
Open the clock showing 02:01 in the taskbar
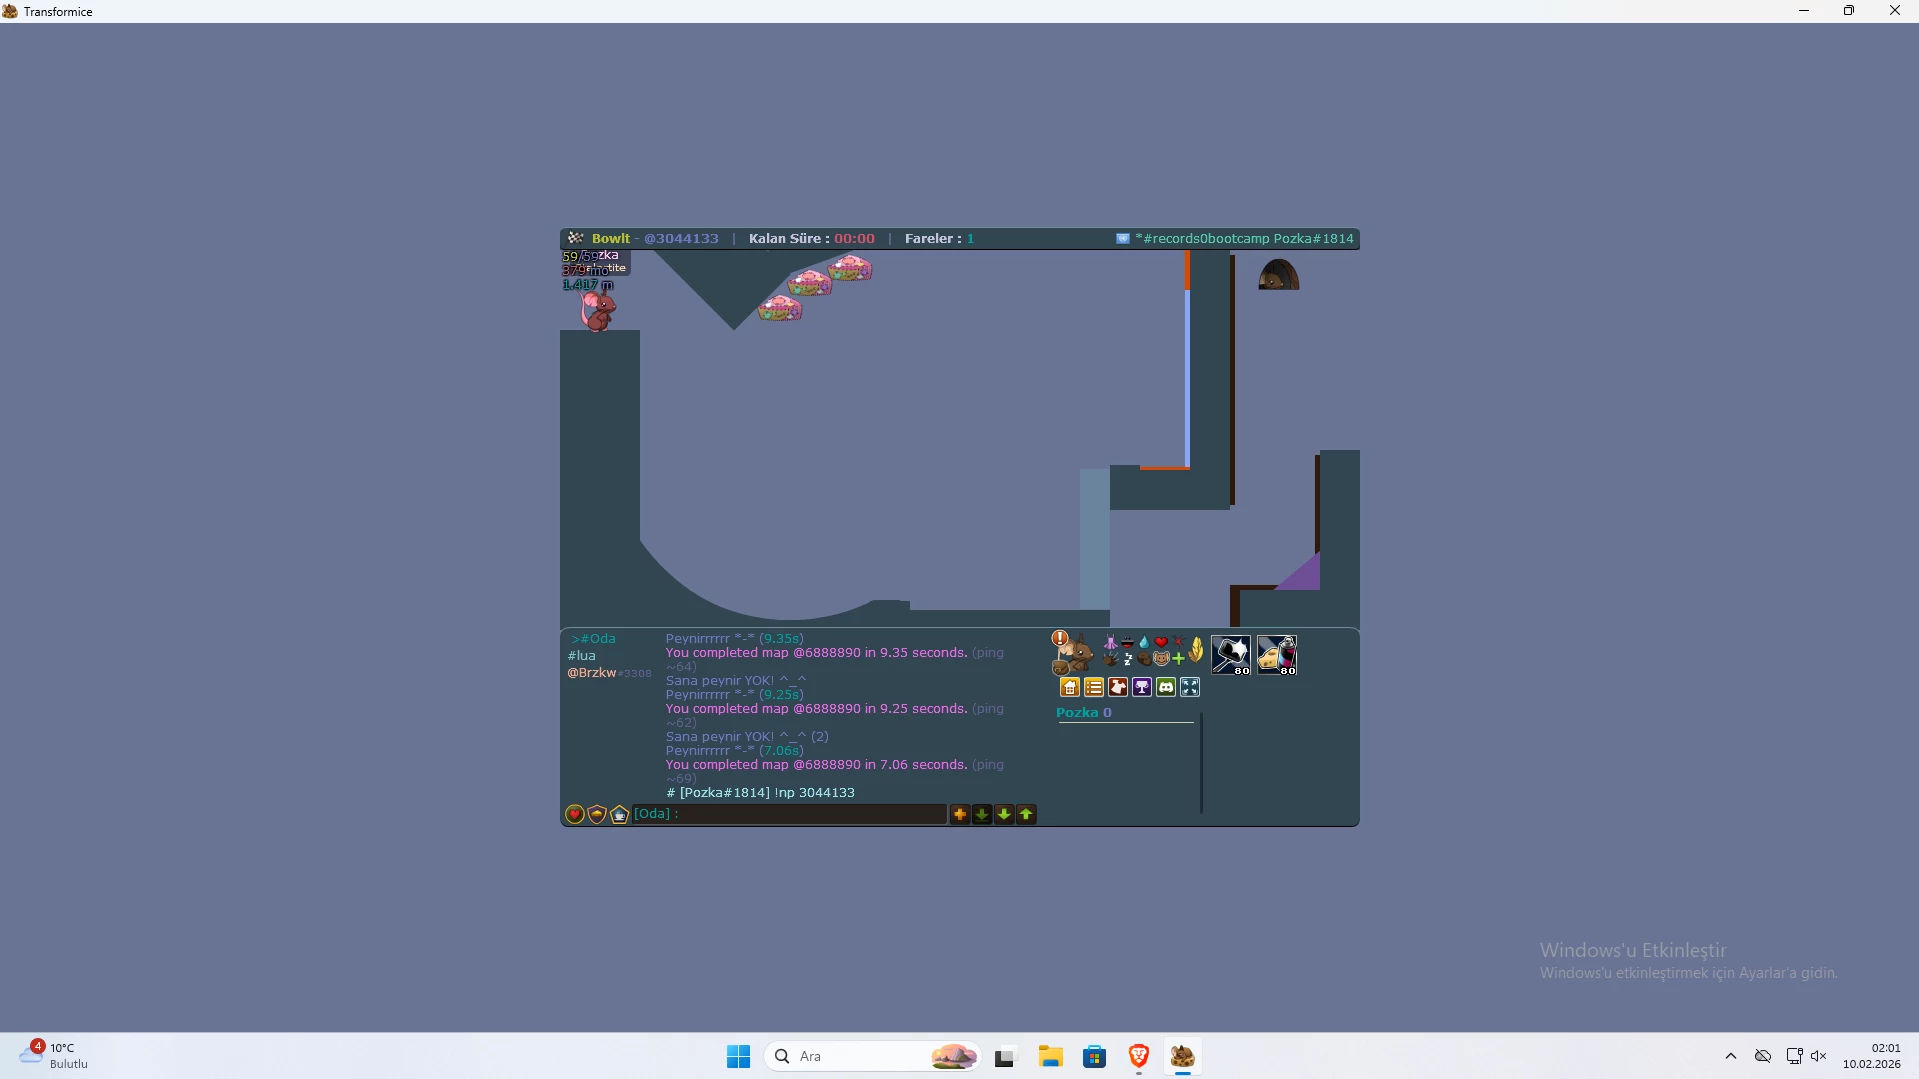[1872, 1056]
